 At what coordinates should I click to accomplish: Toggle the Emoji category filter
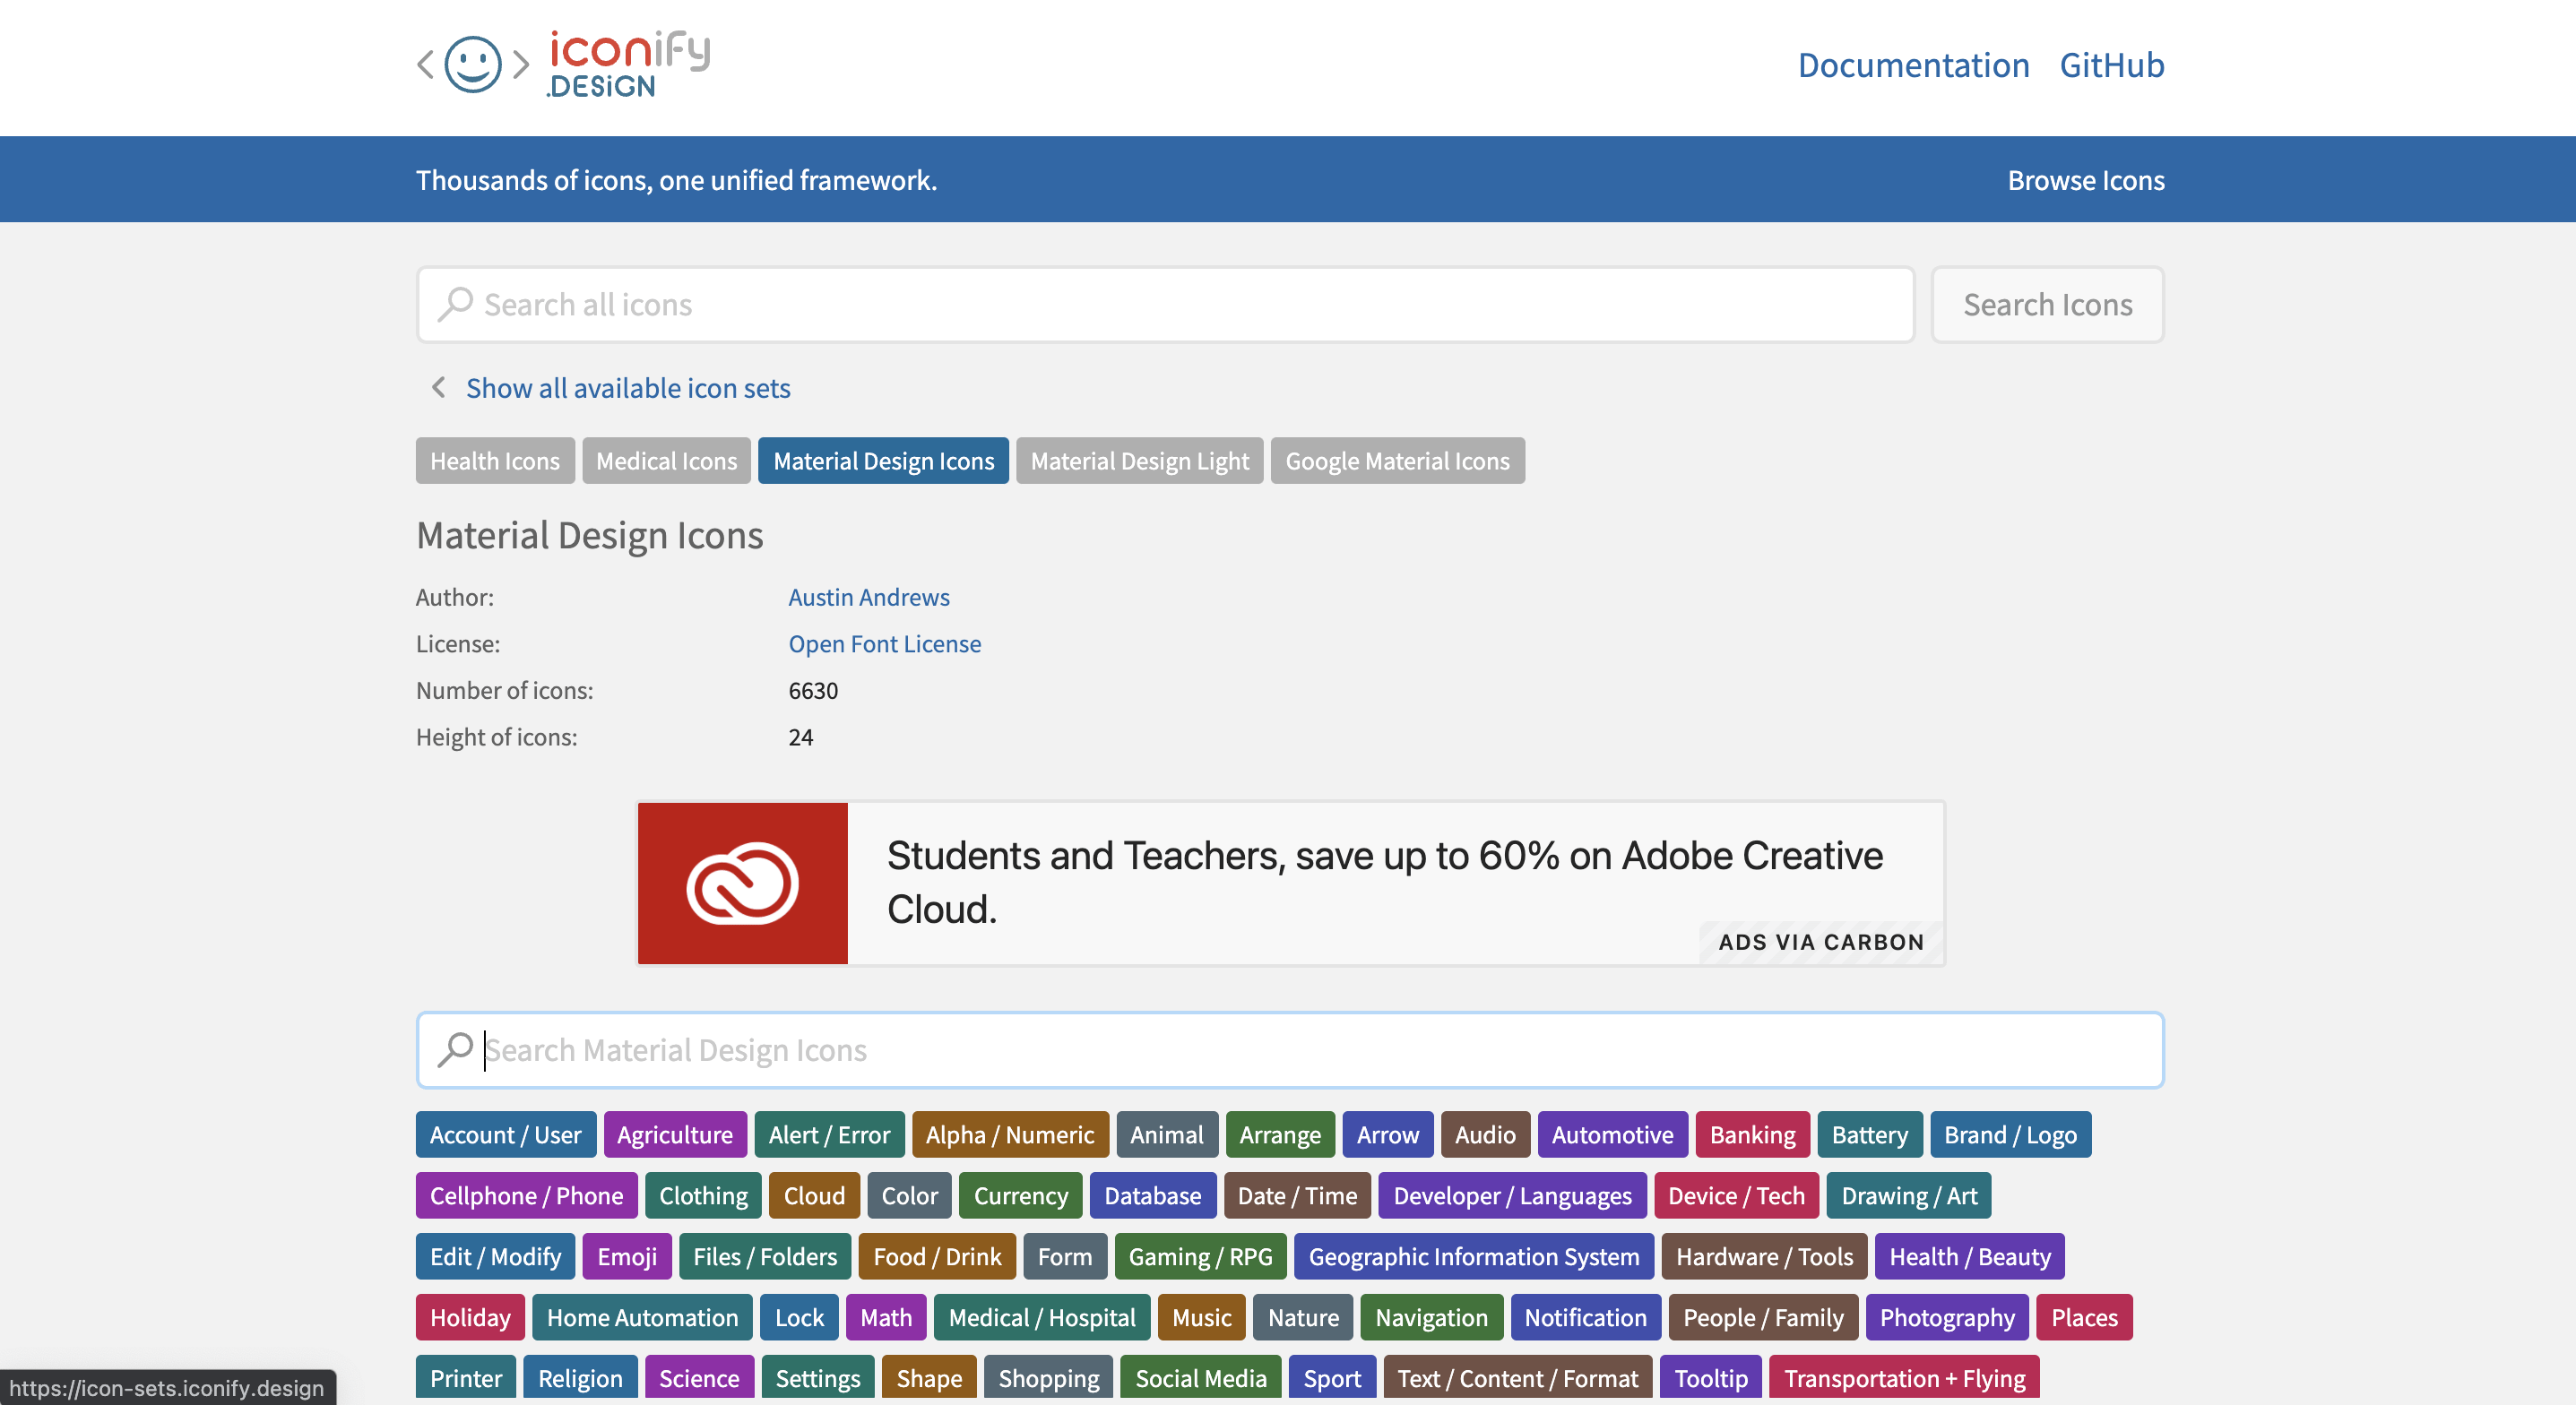(x=627, y=1257)
